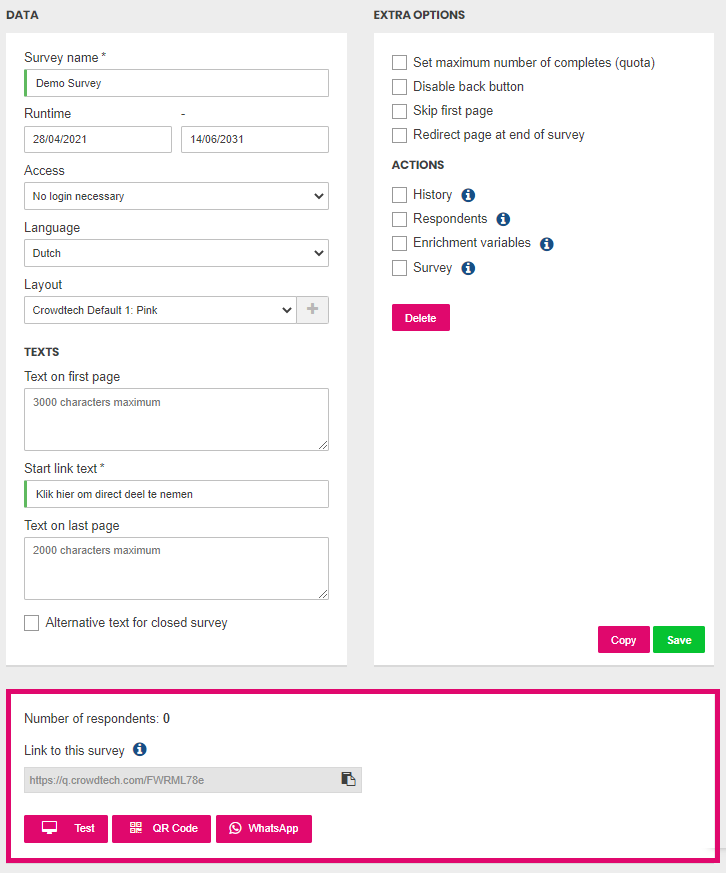Click the info icon beside Respondents

click(x=503, y=219)
